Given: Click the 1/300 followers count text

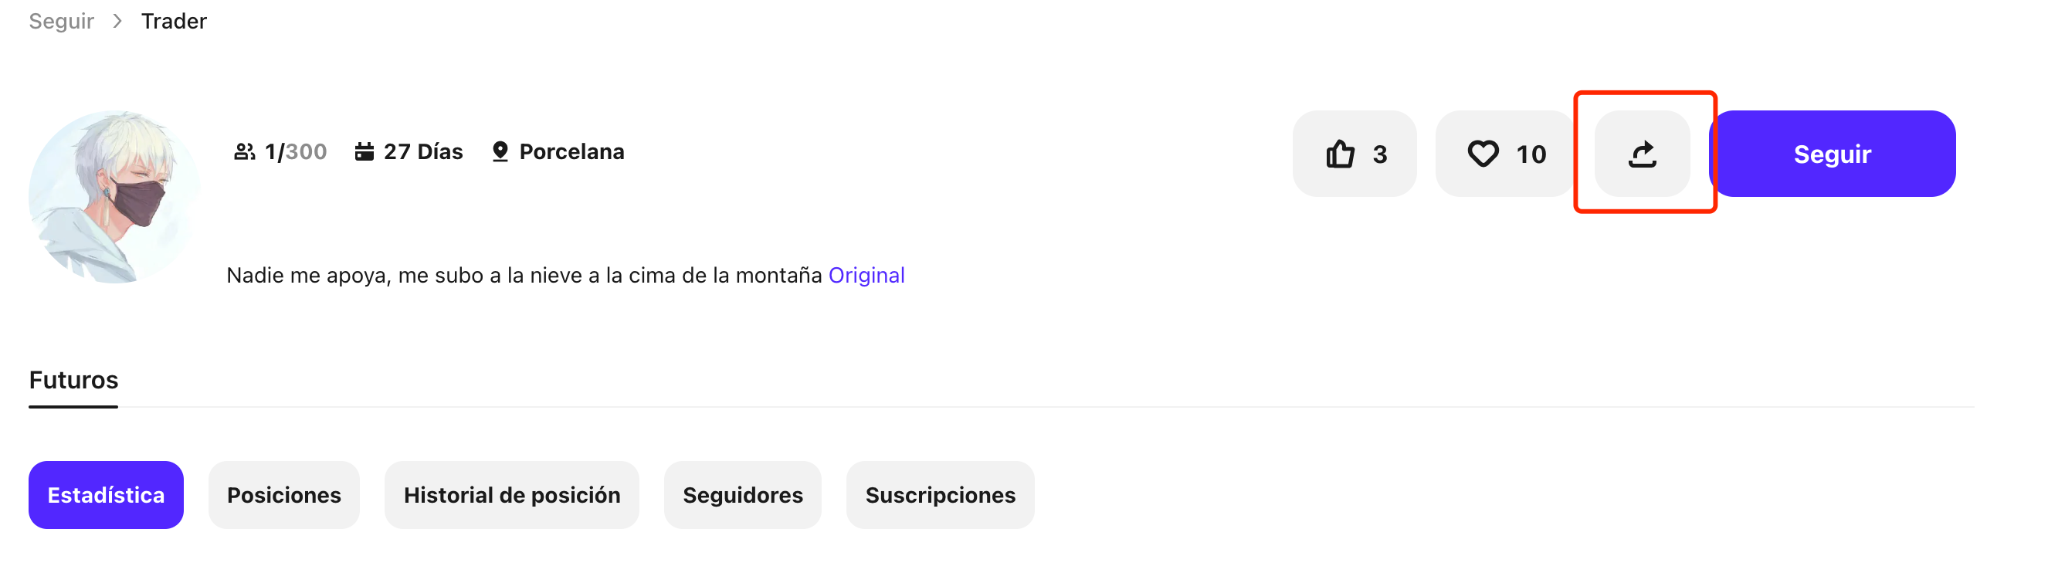Looking at the screenshot, I should pos(296,152).
